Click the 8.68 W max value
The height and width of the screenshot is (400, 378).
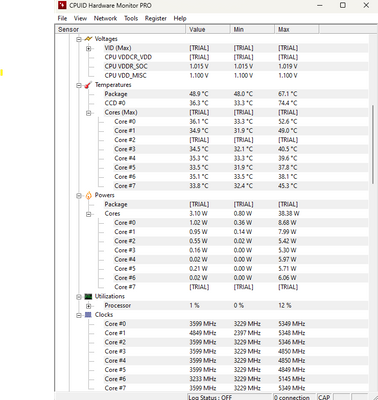pos(287,223)
